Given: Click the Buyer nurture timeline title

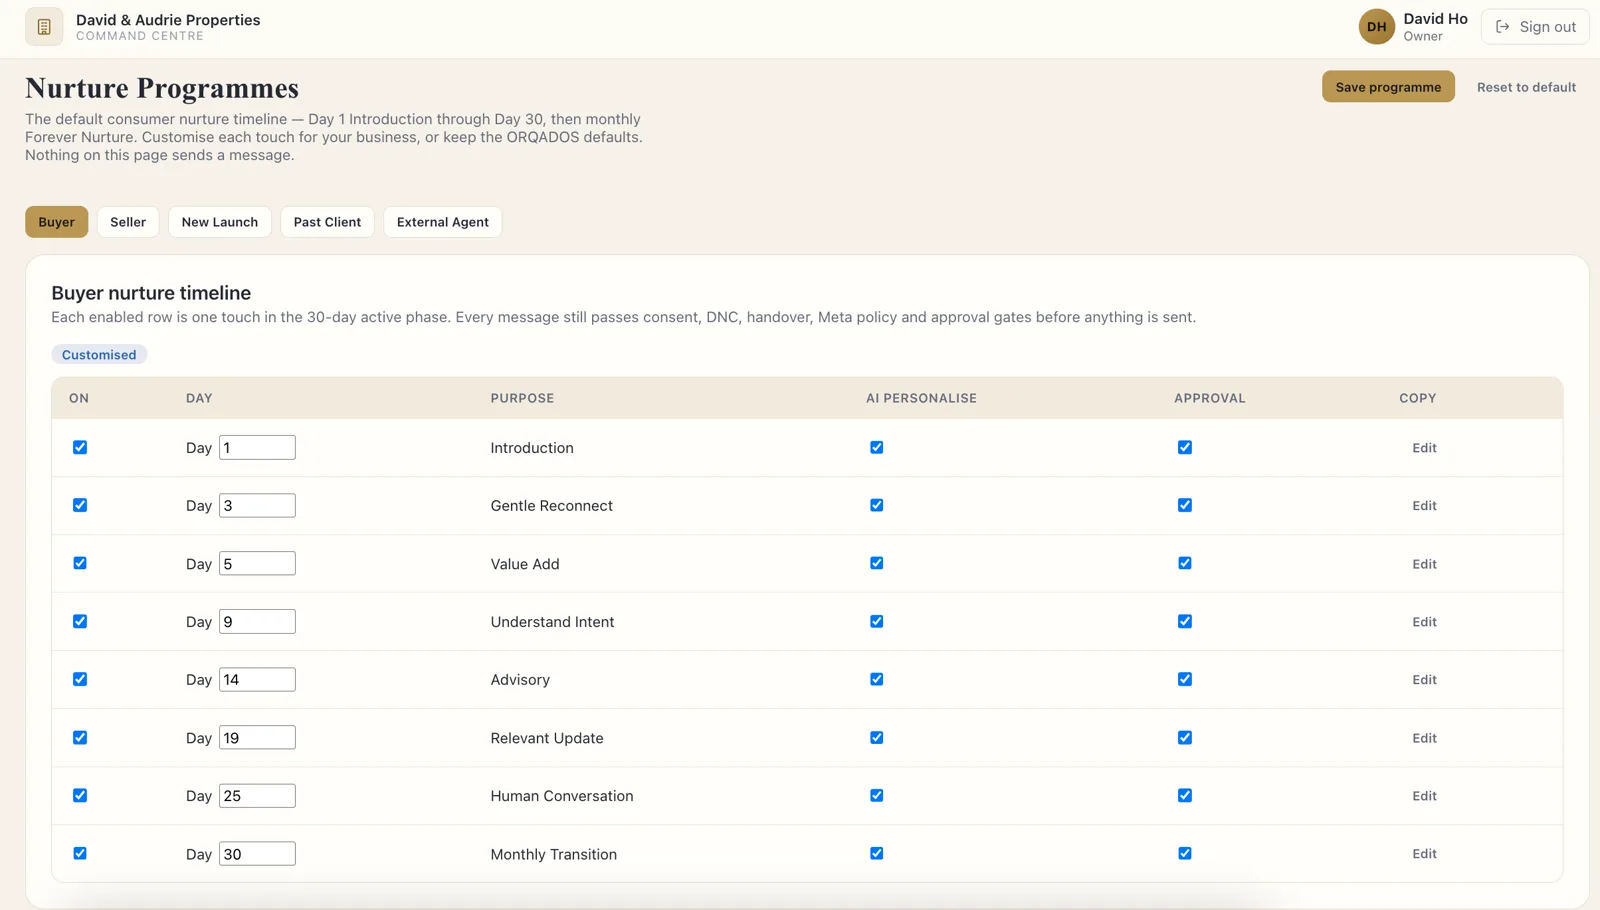Looking at the screenshot, I should pyautogui.click(x=151, y=293).
